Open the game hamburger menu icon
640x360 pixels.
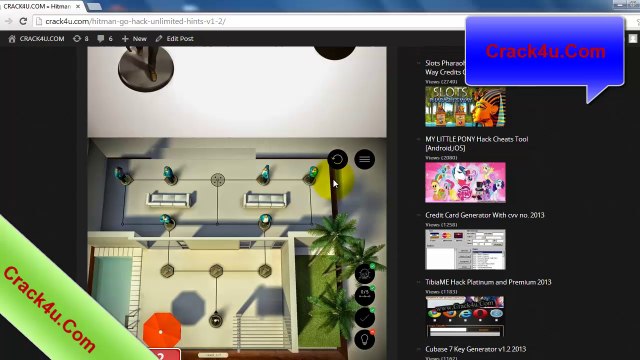tap(364, 159)
